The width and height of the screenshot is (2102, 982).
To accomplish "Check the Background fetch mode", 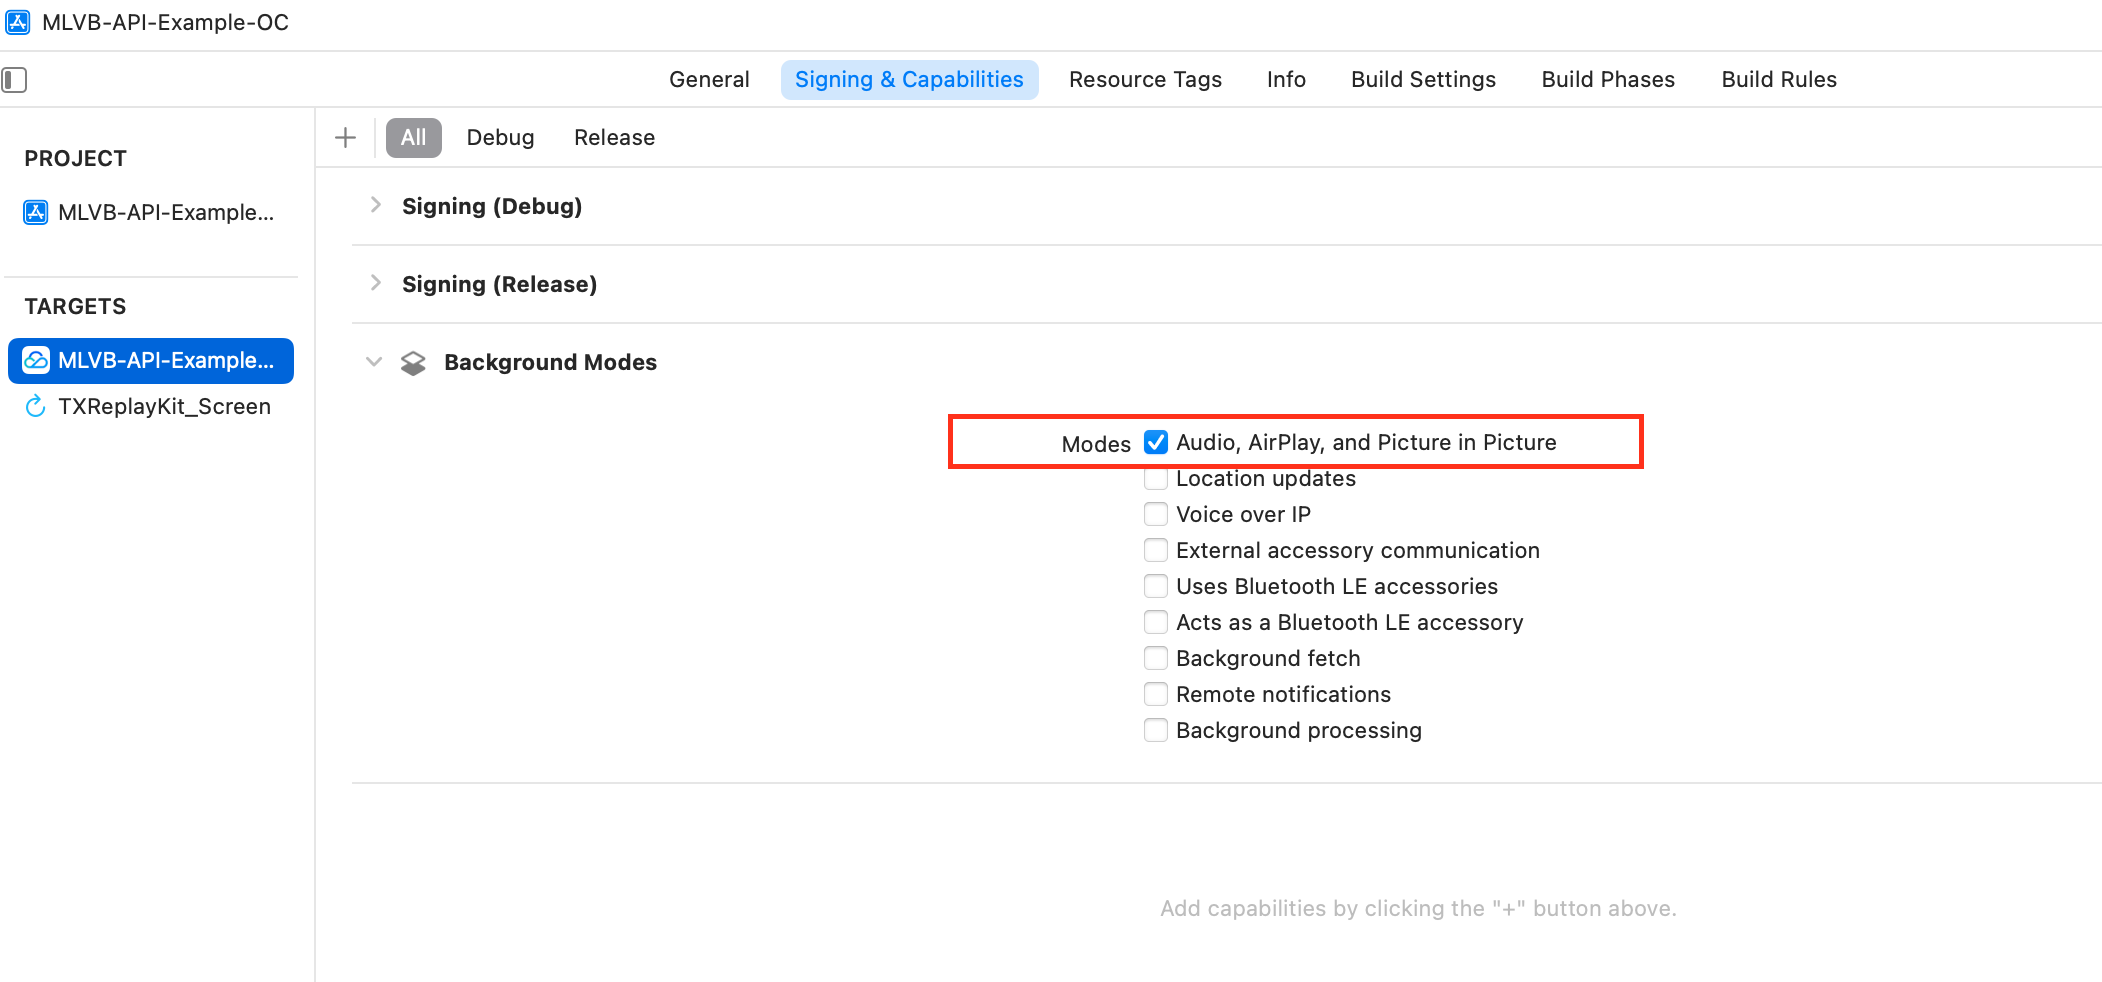I will click(x=1156, y=658).
